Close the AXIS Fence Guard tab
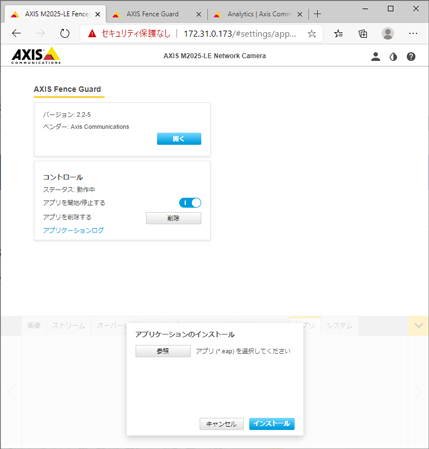Image resolution: width=429 pixels, height=449 pixels. 199,14
